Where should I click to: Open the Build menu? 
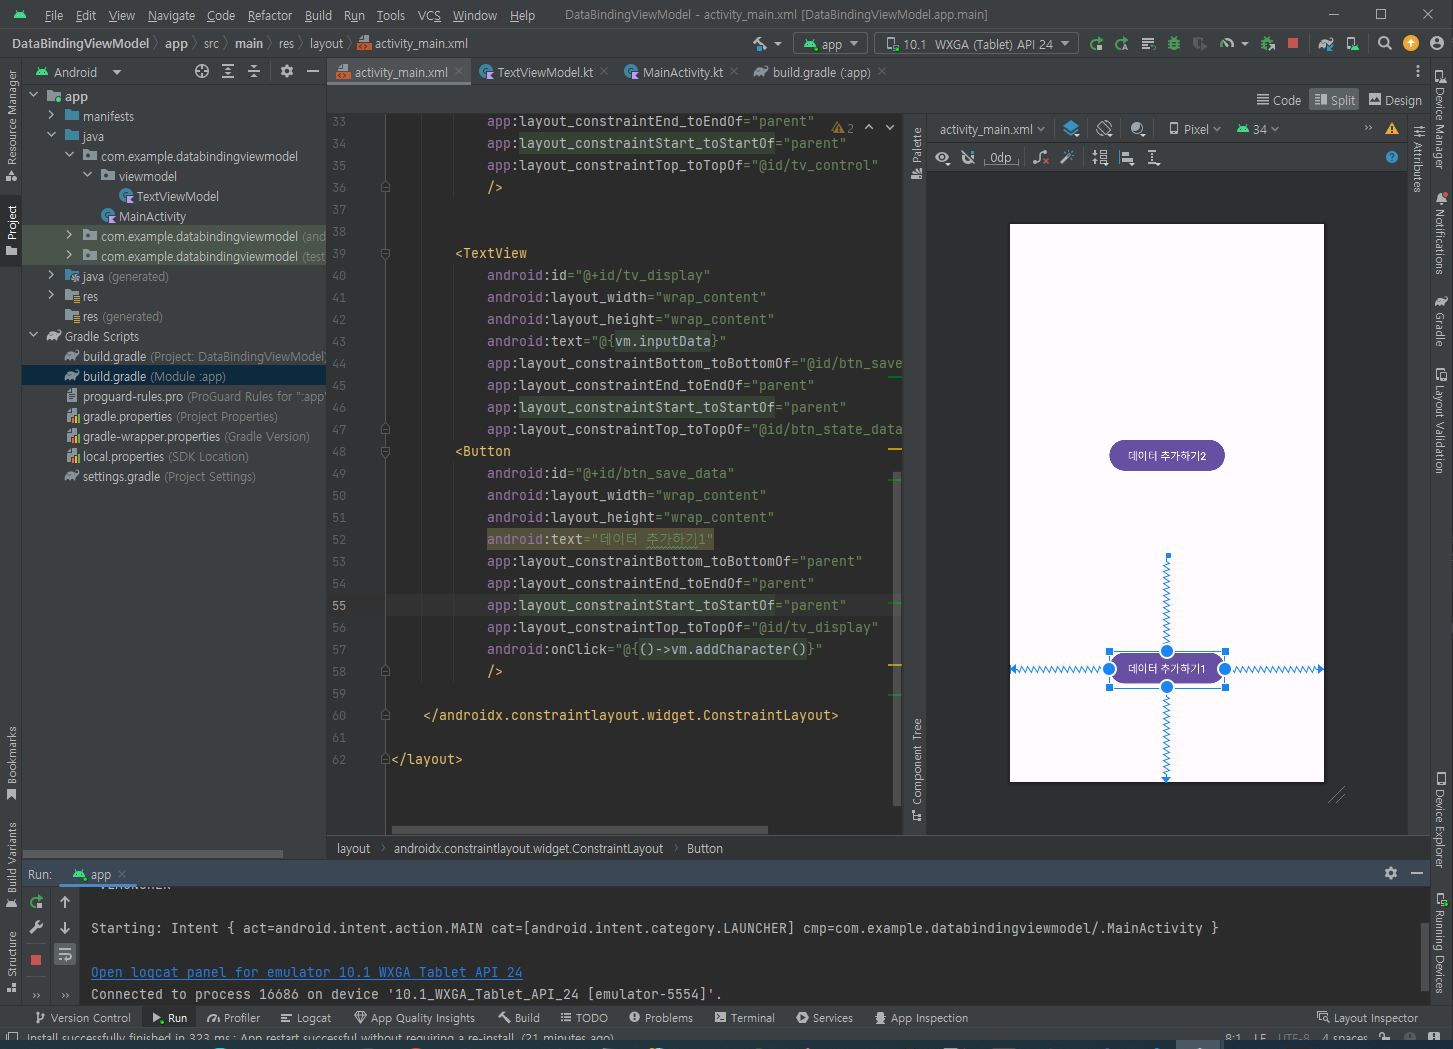[x=318, y=15]
